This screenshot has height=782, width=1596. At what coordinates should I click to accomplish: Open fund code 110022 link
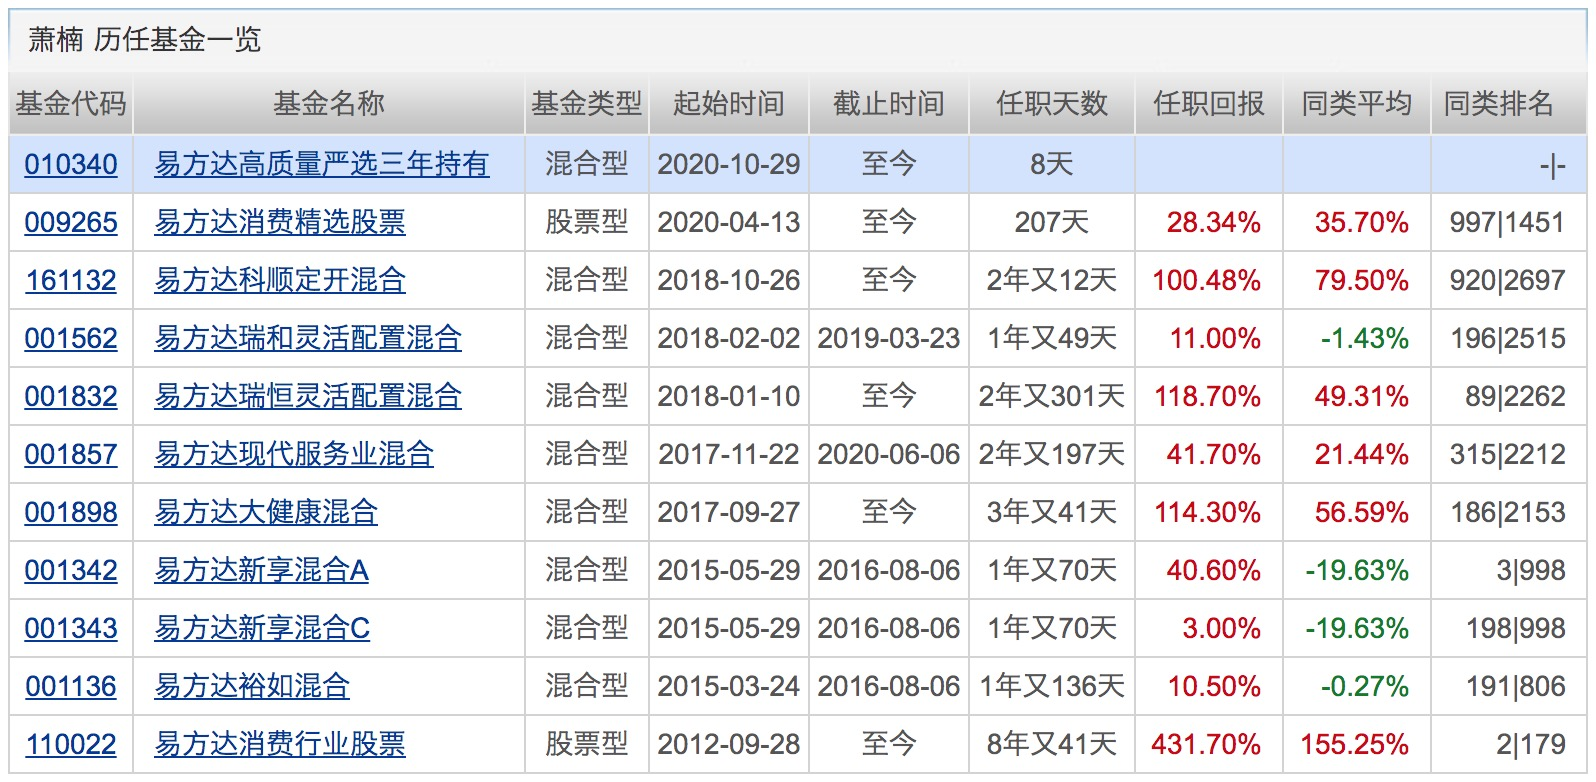(x=71, y=744)
